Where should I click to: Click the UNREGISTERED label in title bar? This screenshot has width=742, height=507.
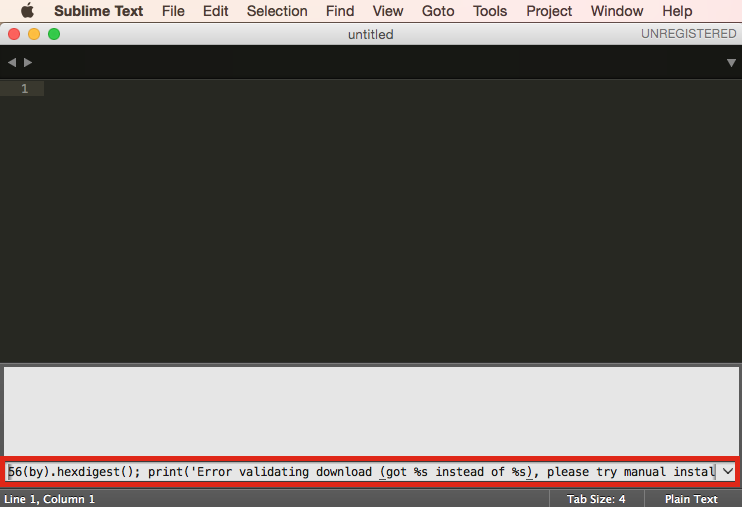689,34
